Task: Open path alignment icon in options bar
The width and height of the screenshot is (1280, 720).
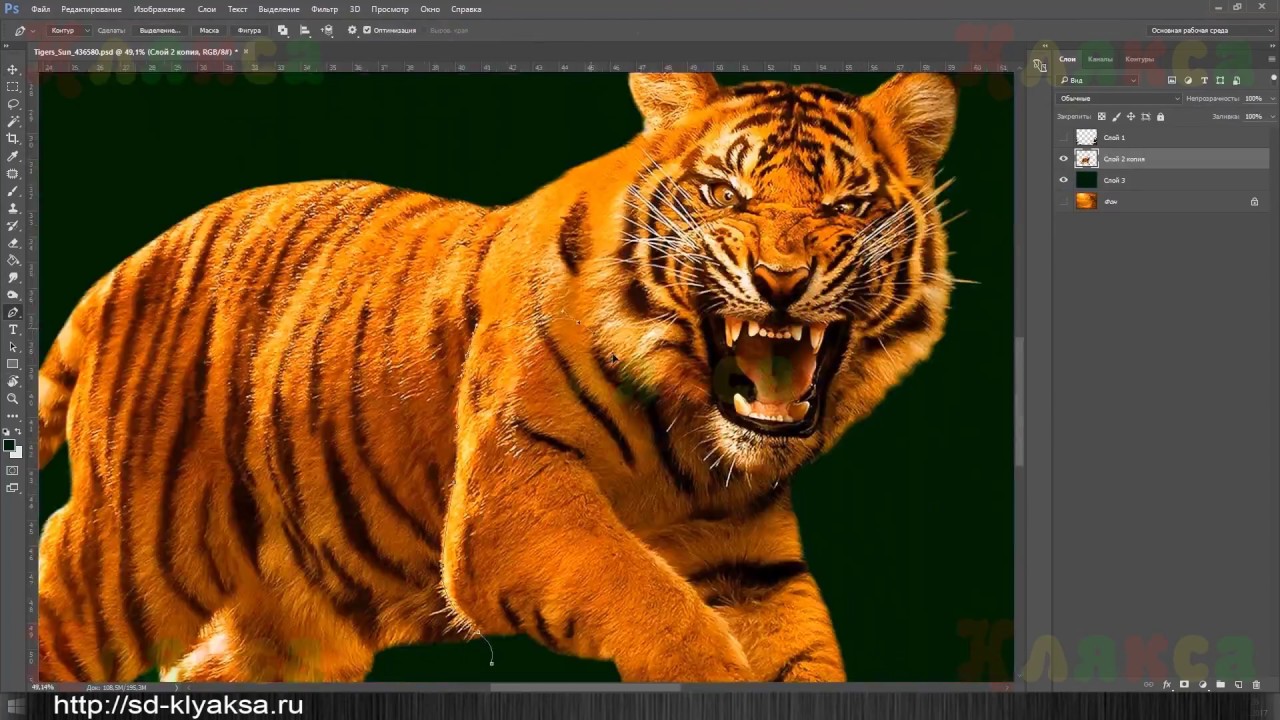Action: 305,31
